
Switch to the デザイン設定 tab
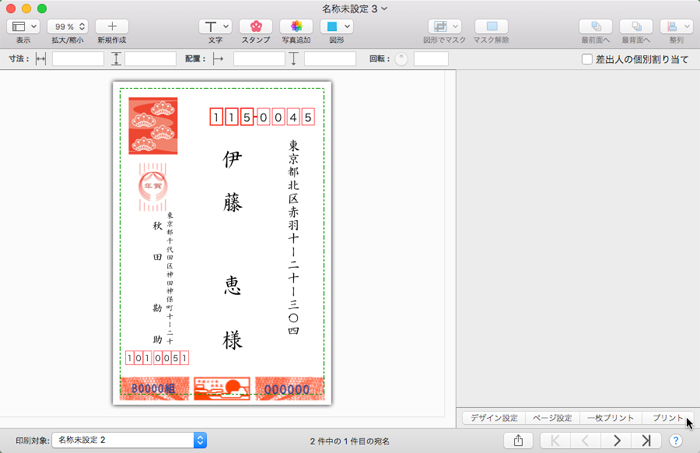click(494, 417)
